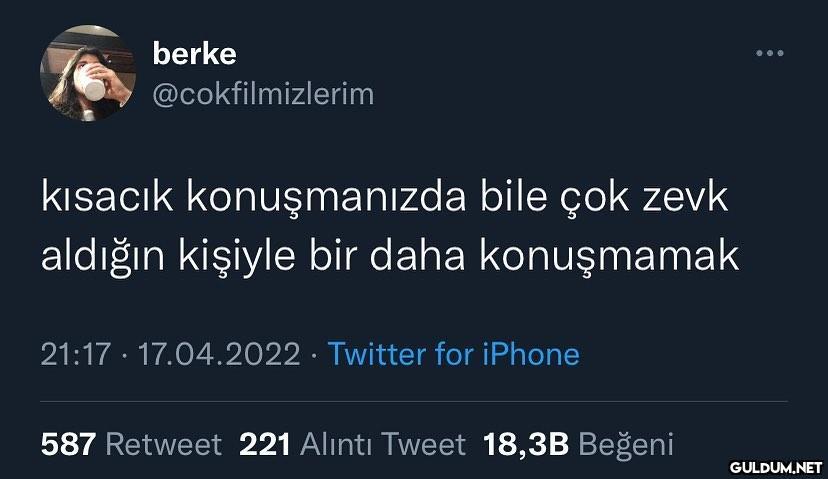Open the three-dot more options menu
Viewport: 828px width, 479px height.
[769, 53]
